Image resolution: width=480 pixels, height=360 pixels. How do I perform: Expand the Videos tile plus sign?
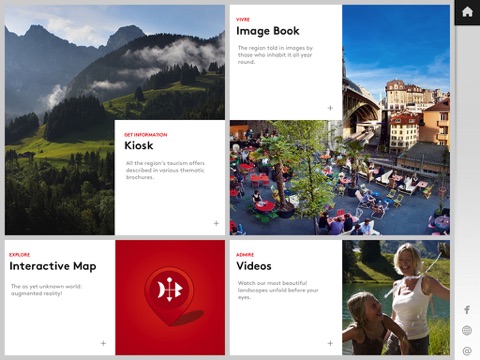(330, 343)
